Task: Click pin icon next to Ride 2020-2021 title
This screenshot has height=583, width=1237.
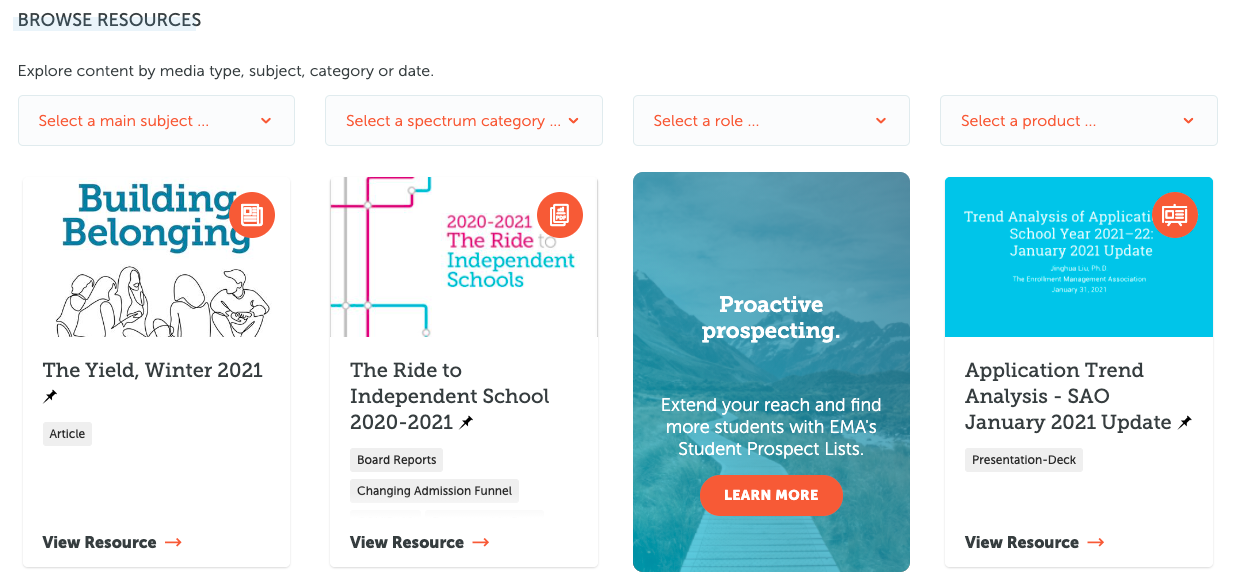Action: pyautogui.click(x=466, y=423)
